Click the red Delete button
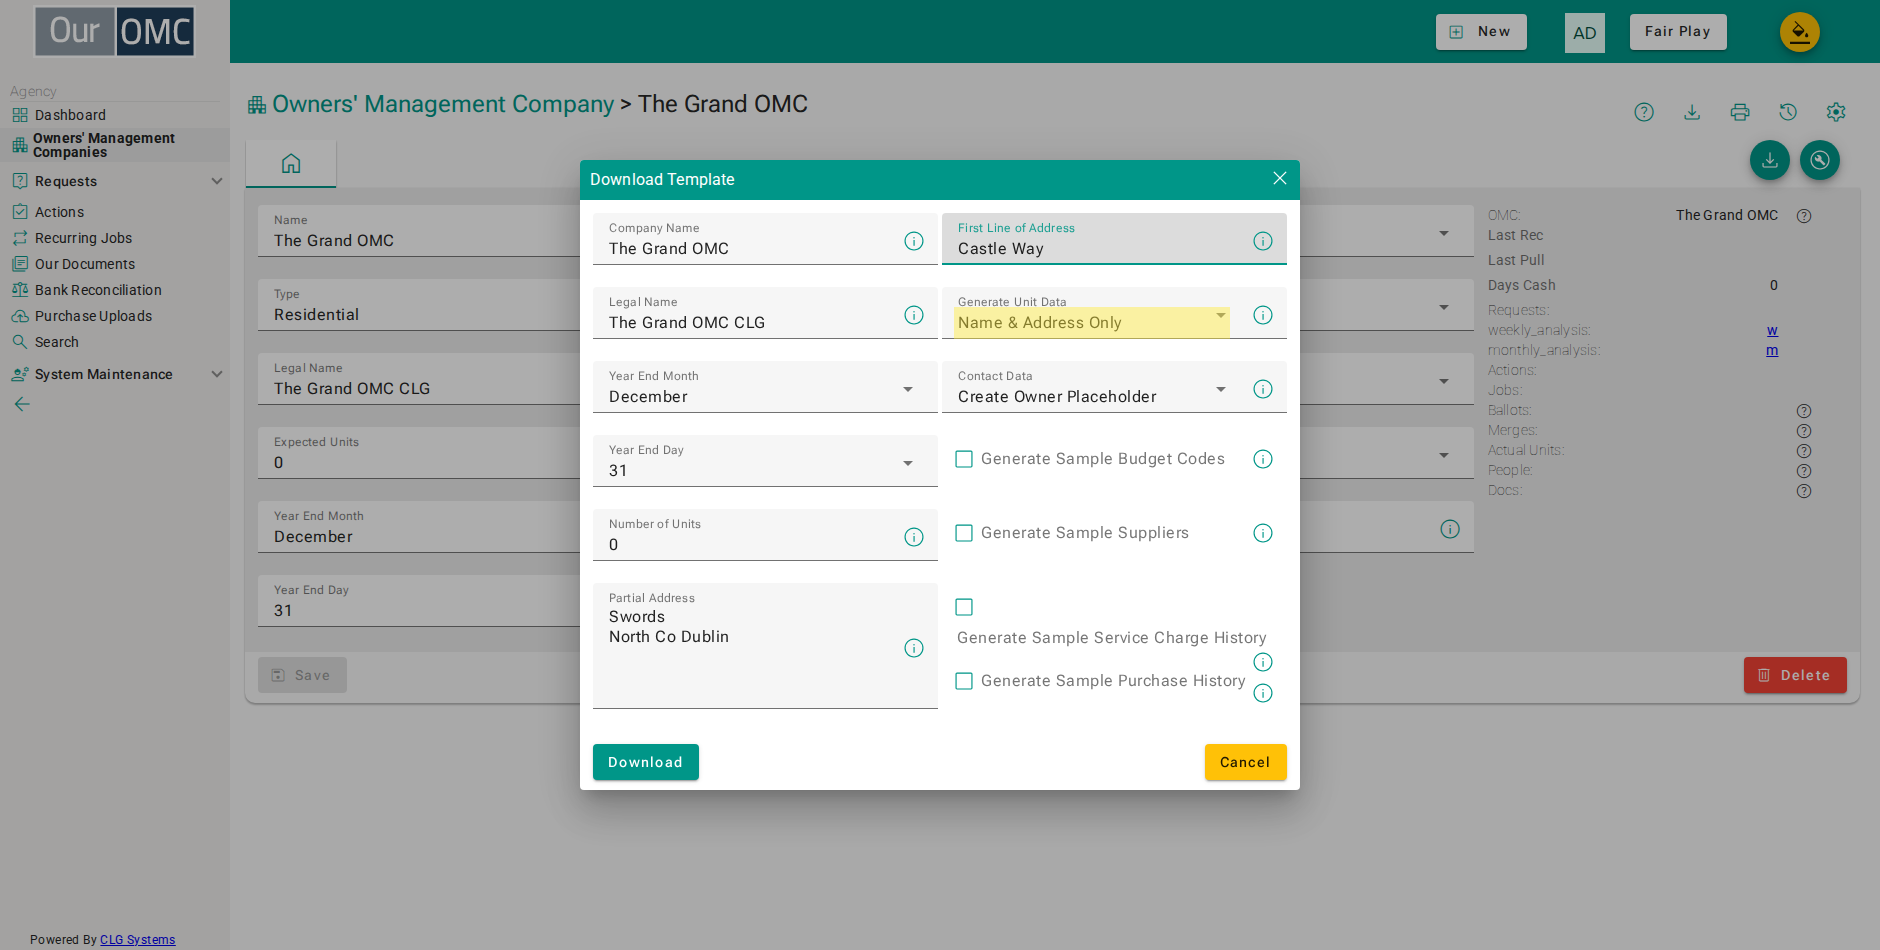The image size is (1880, 950). pyautogui.click(x=1795, y=675)
